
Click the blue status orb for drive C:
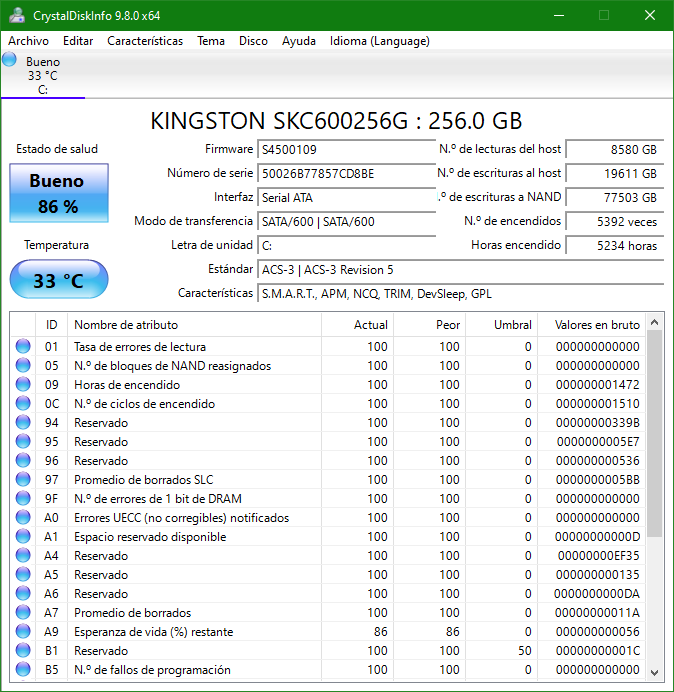click(10, 60)
